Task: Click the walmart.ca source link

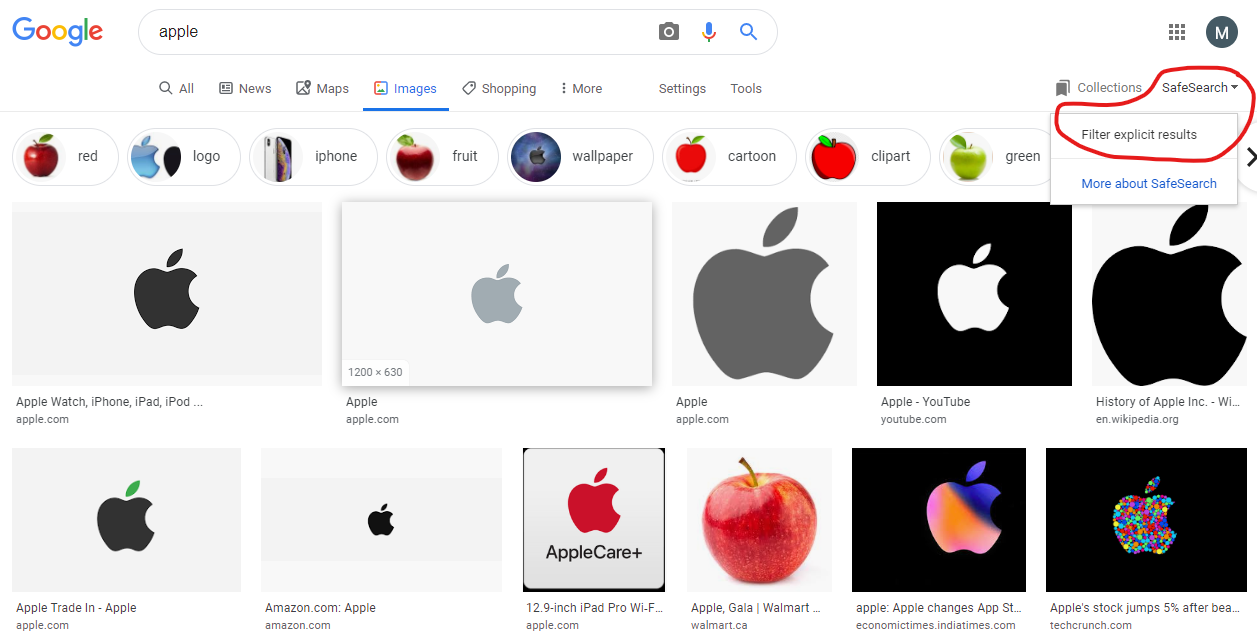Action: [x=719, y=625]
